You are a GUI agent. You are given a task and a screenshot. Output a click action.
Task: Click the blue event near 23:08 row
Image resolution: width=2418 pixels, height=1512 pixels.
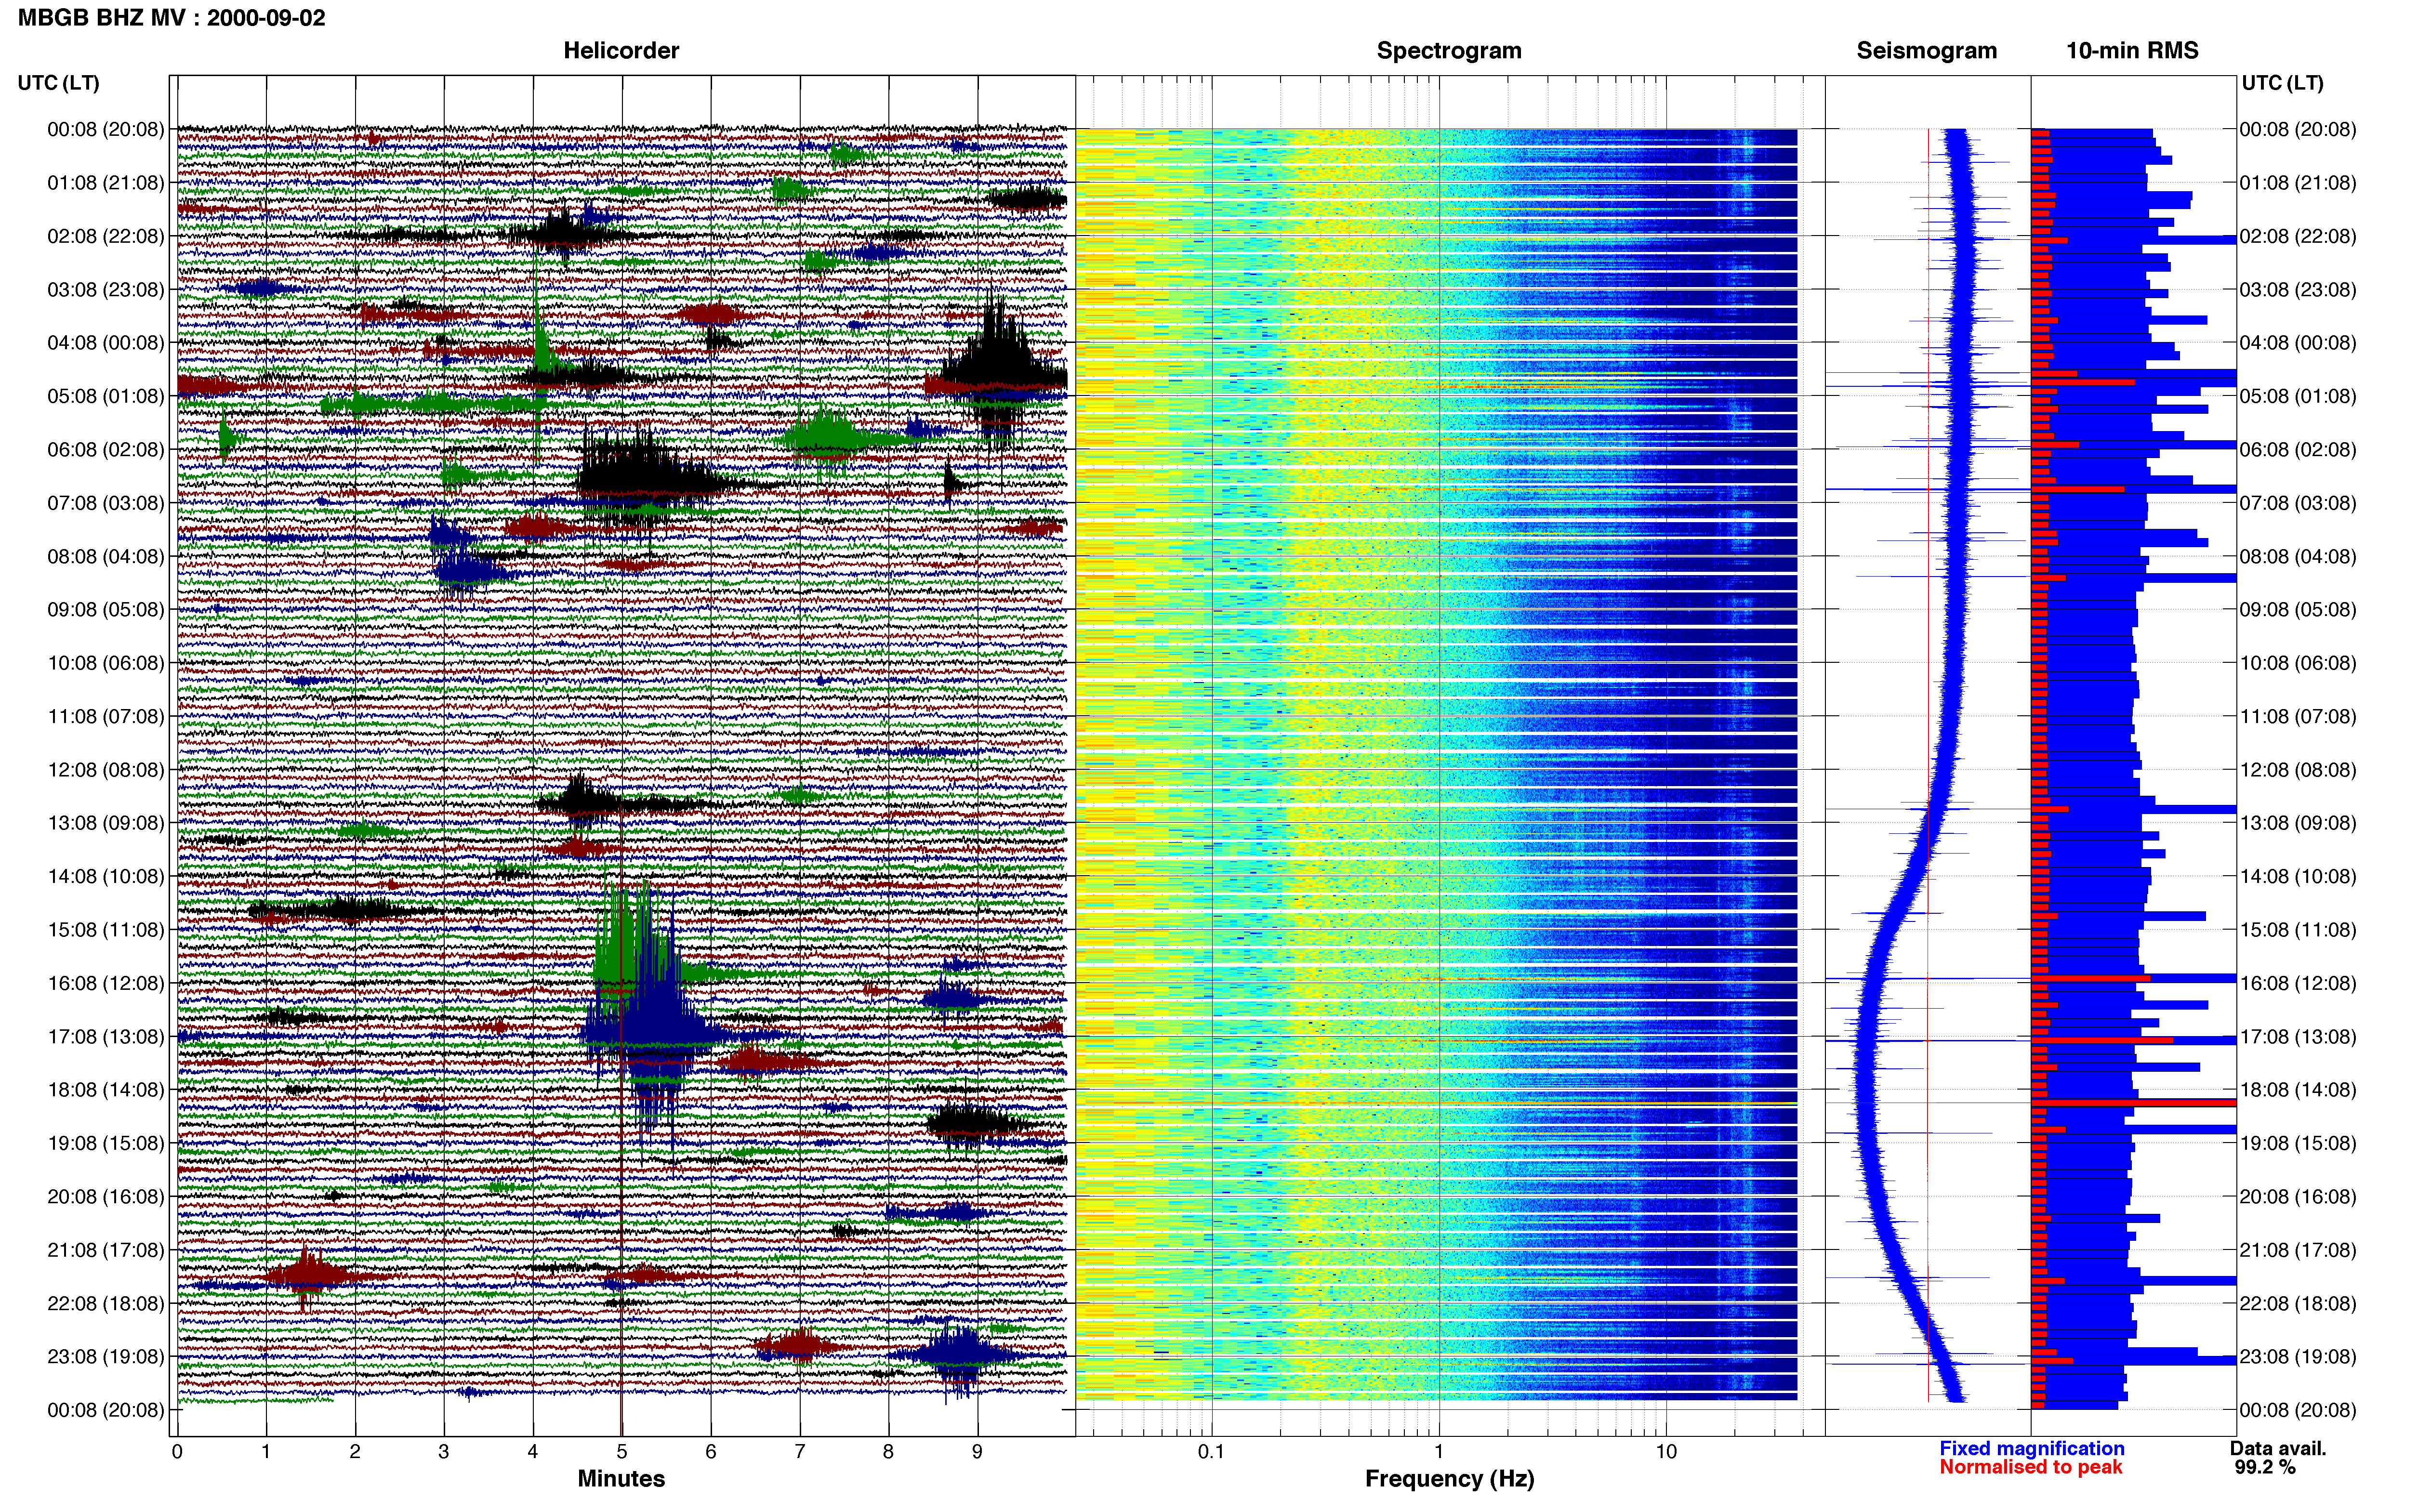click(958, 1356)
